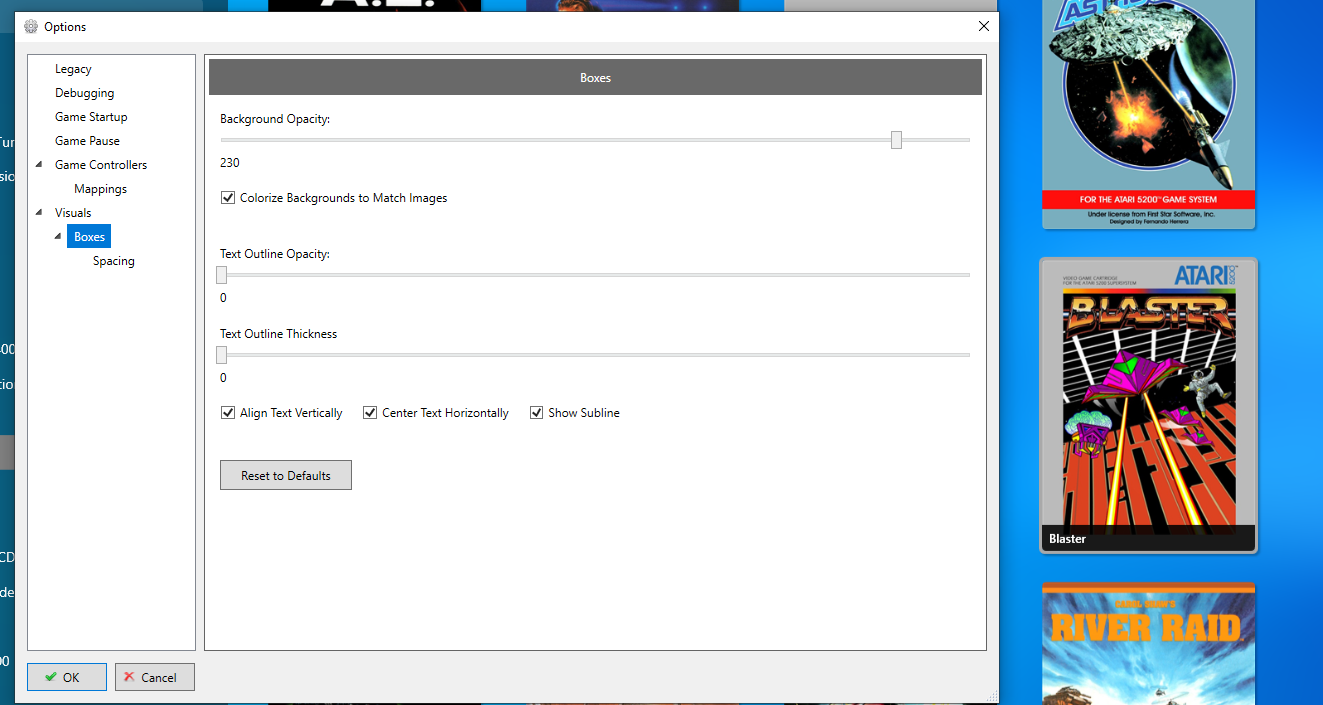Collapse the Visuals tree node
Viewport: 1323px width, 705px height.
tap(38, 213)
